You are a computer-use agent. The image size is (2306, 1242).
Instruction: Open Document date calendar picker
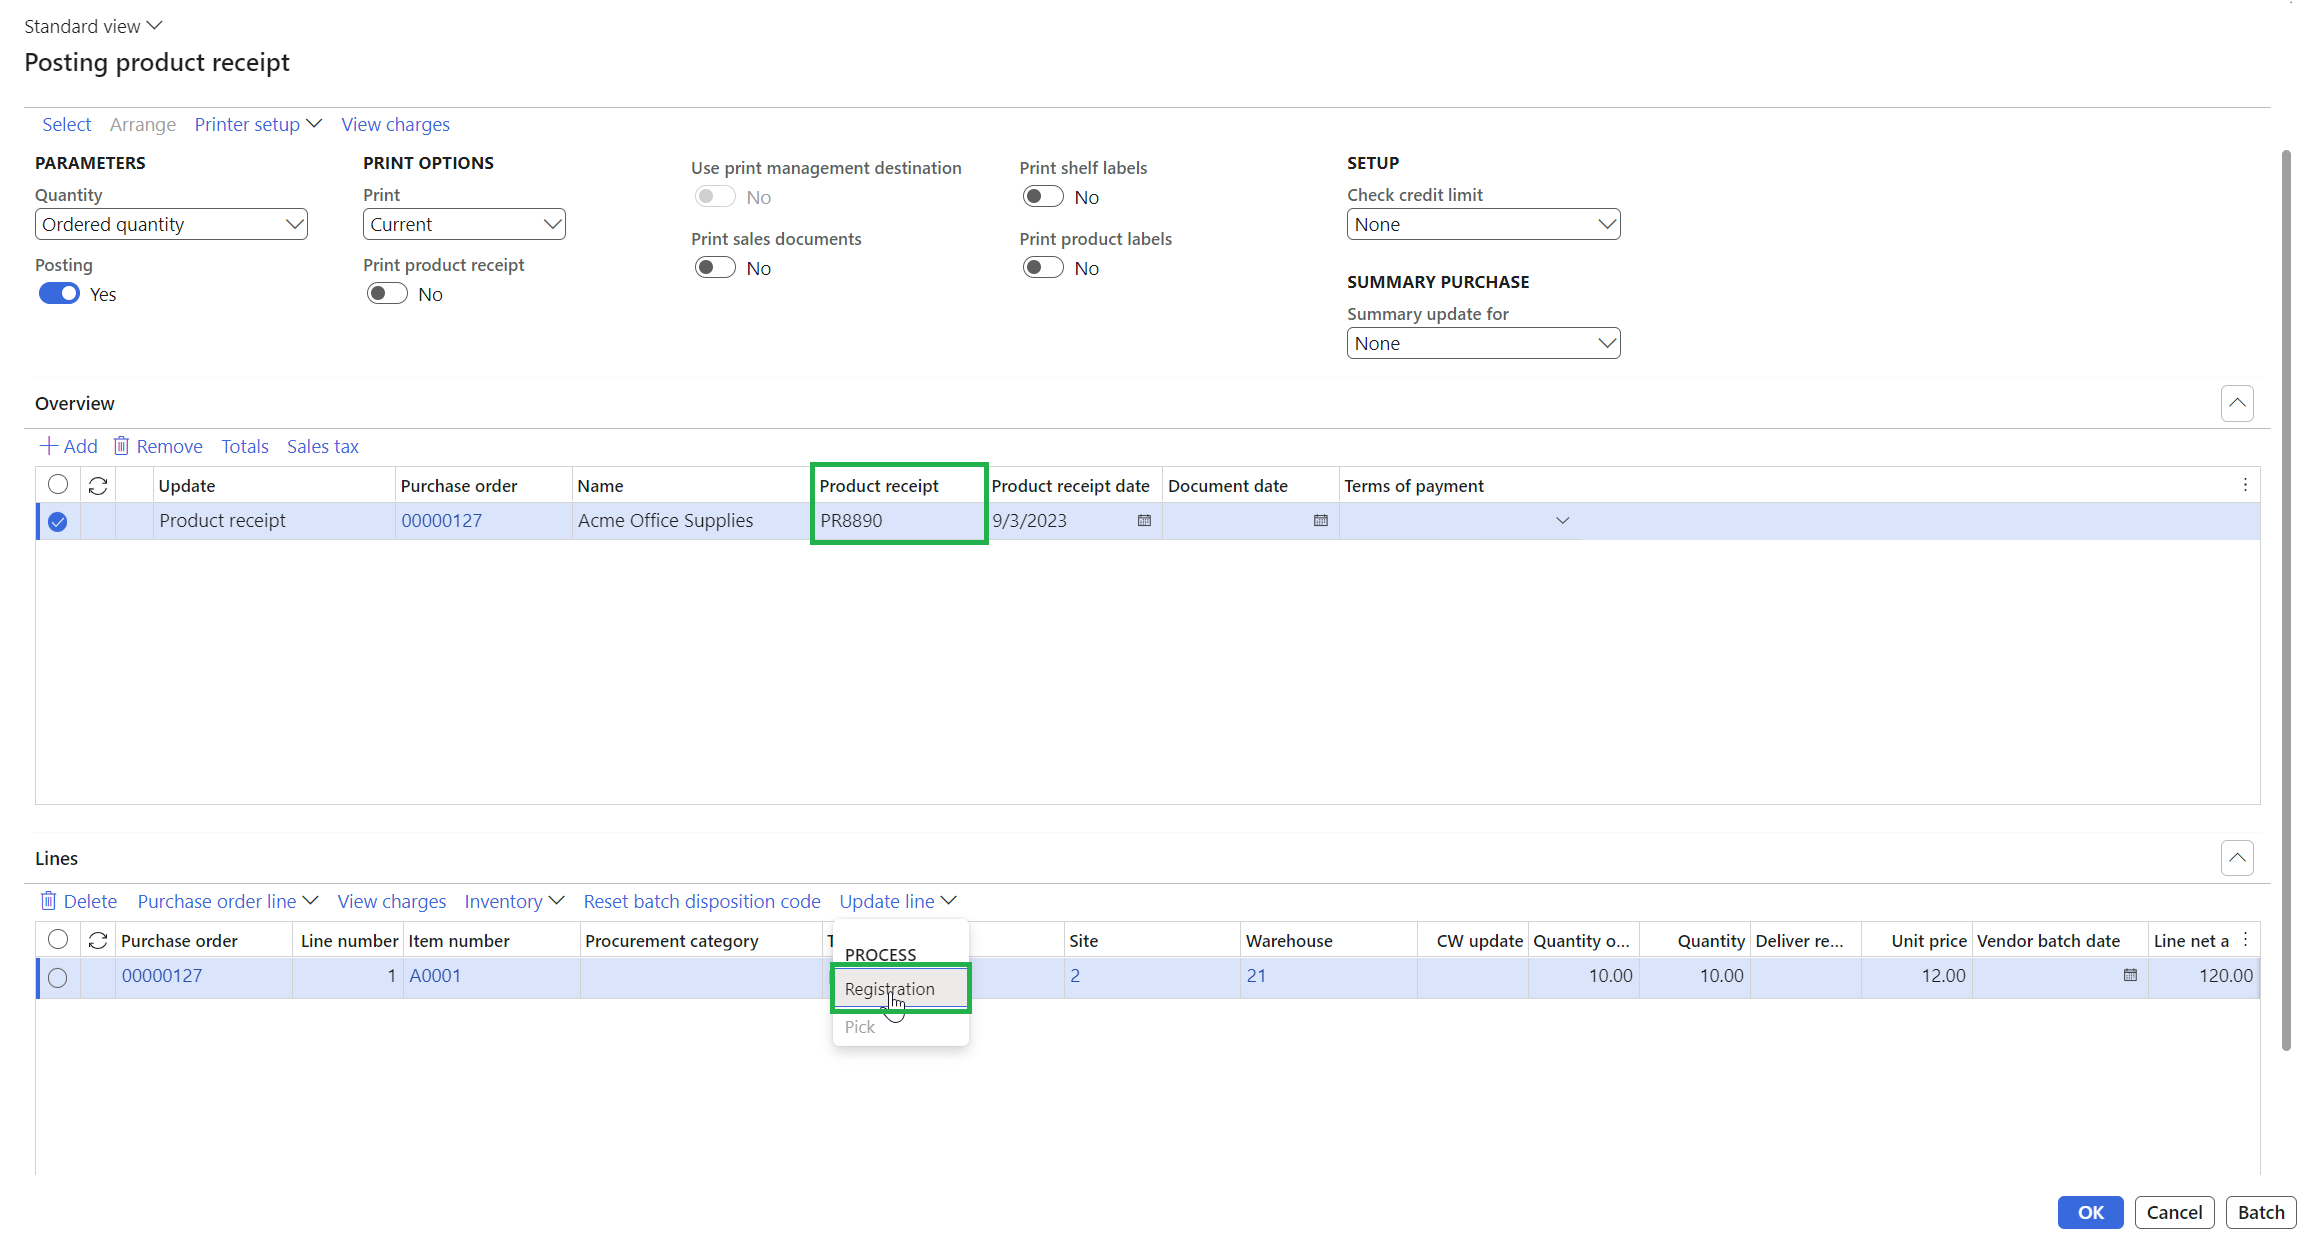click(1320, 521)
